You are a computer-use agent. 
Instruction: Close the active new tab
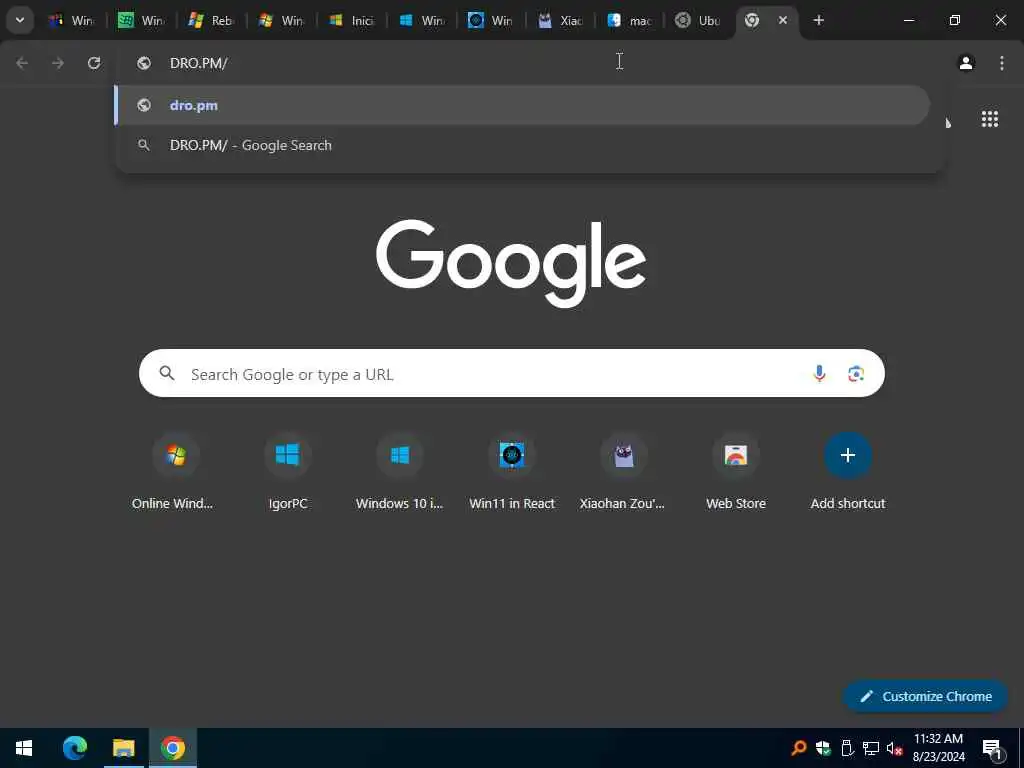[782, 20]
